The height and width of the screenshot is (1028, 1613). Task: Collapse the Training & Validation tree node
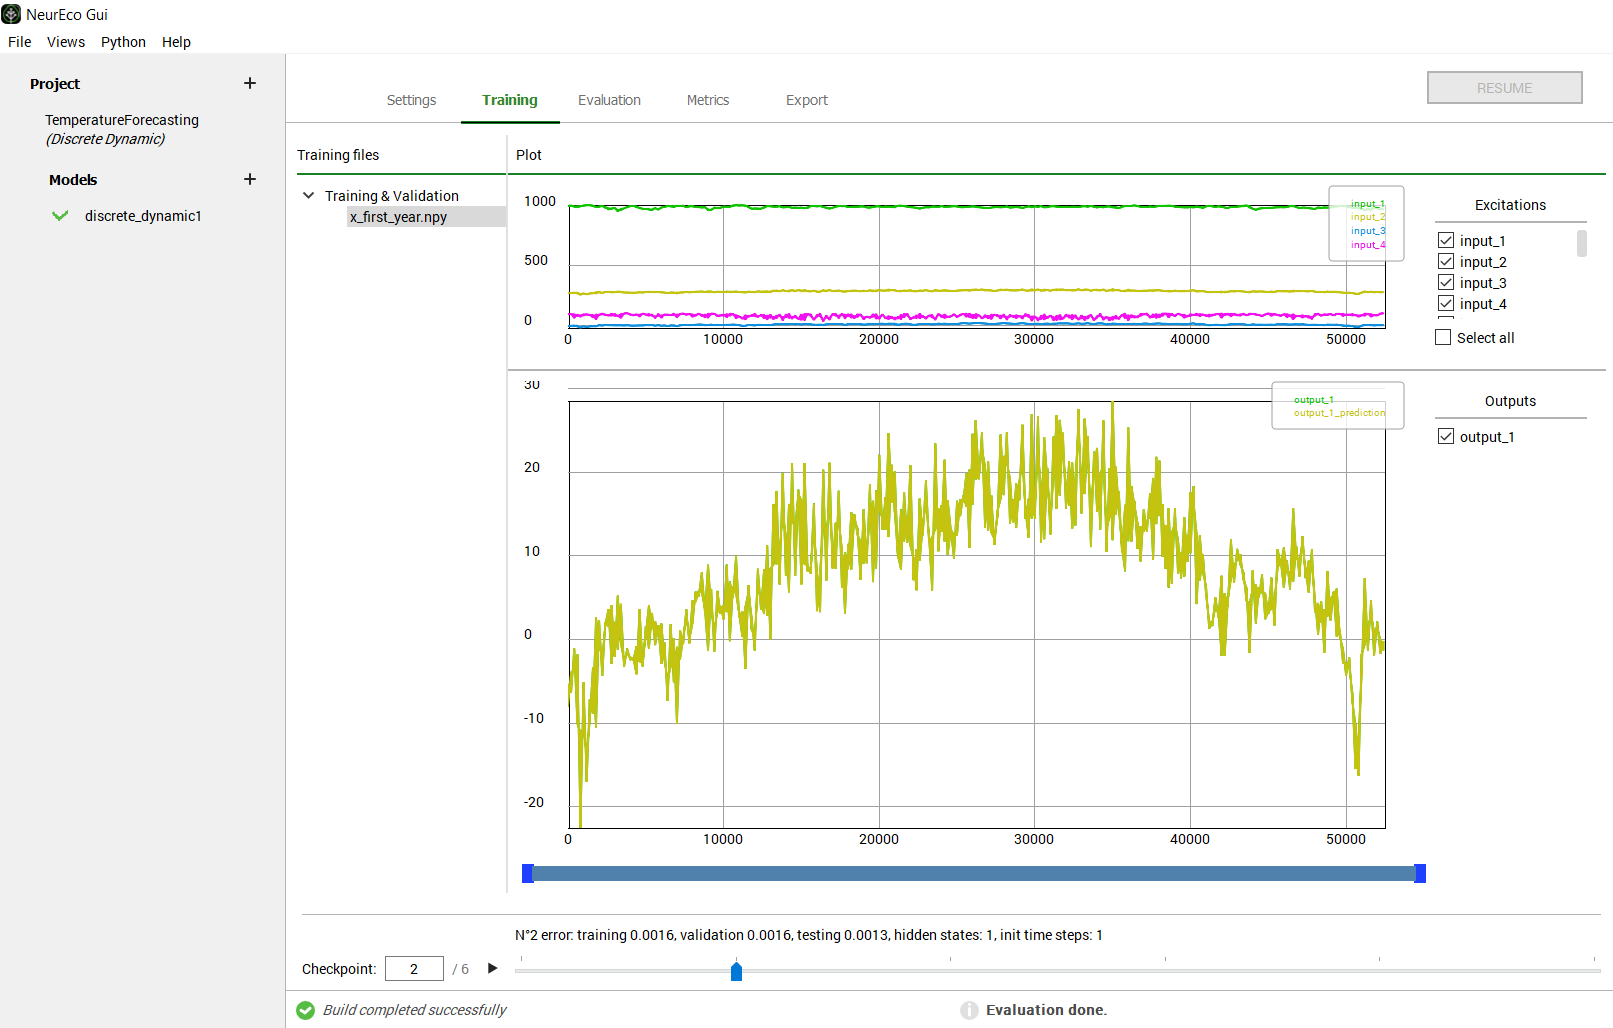click(x=309, y=195)
